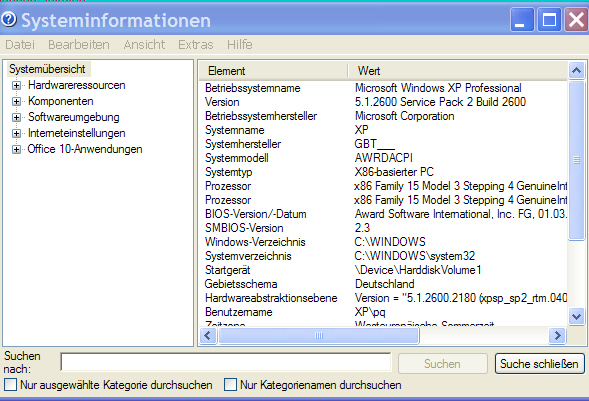Enable Nur ausgewählte Kategorie durchsuchen checkbox

[x=10, y=385]
